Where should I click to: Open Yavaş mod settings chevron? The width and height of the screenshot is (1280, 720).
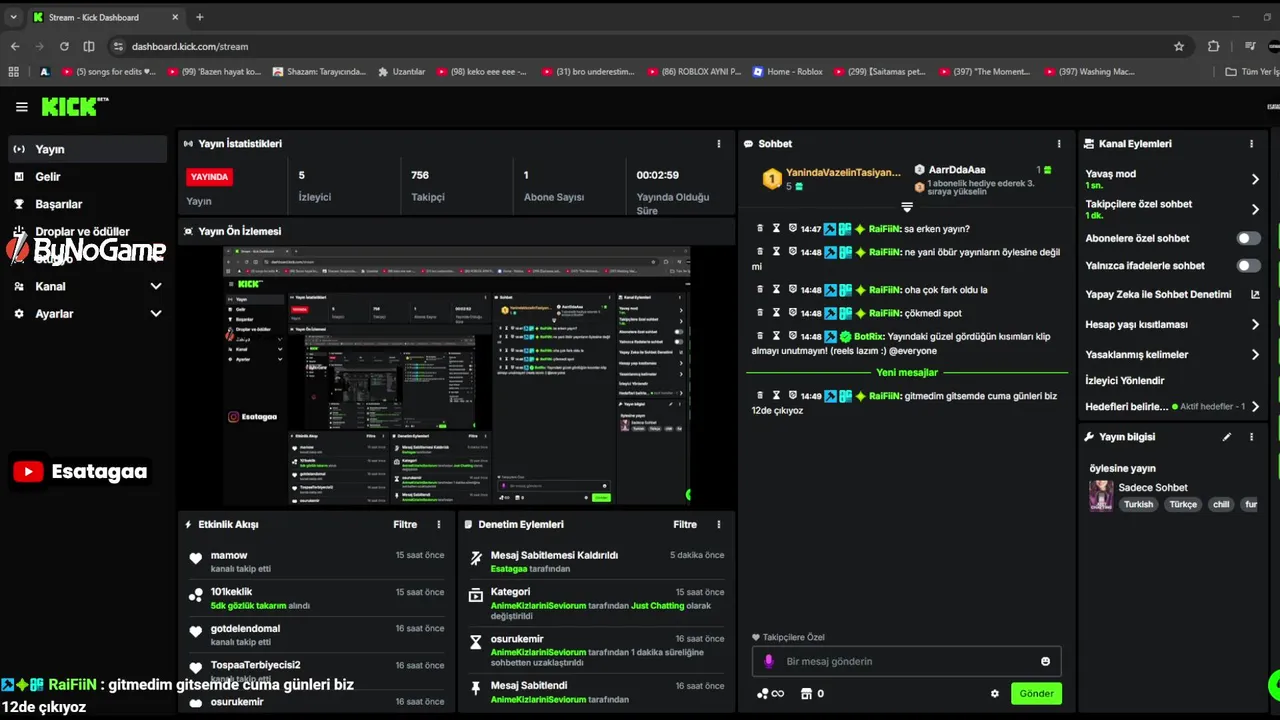point(1255,179)
